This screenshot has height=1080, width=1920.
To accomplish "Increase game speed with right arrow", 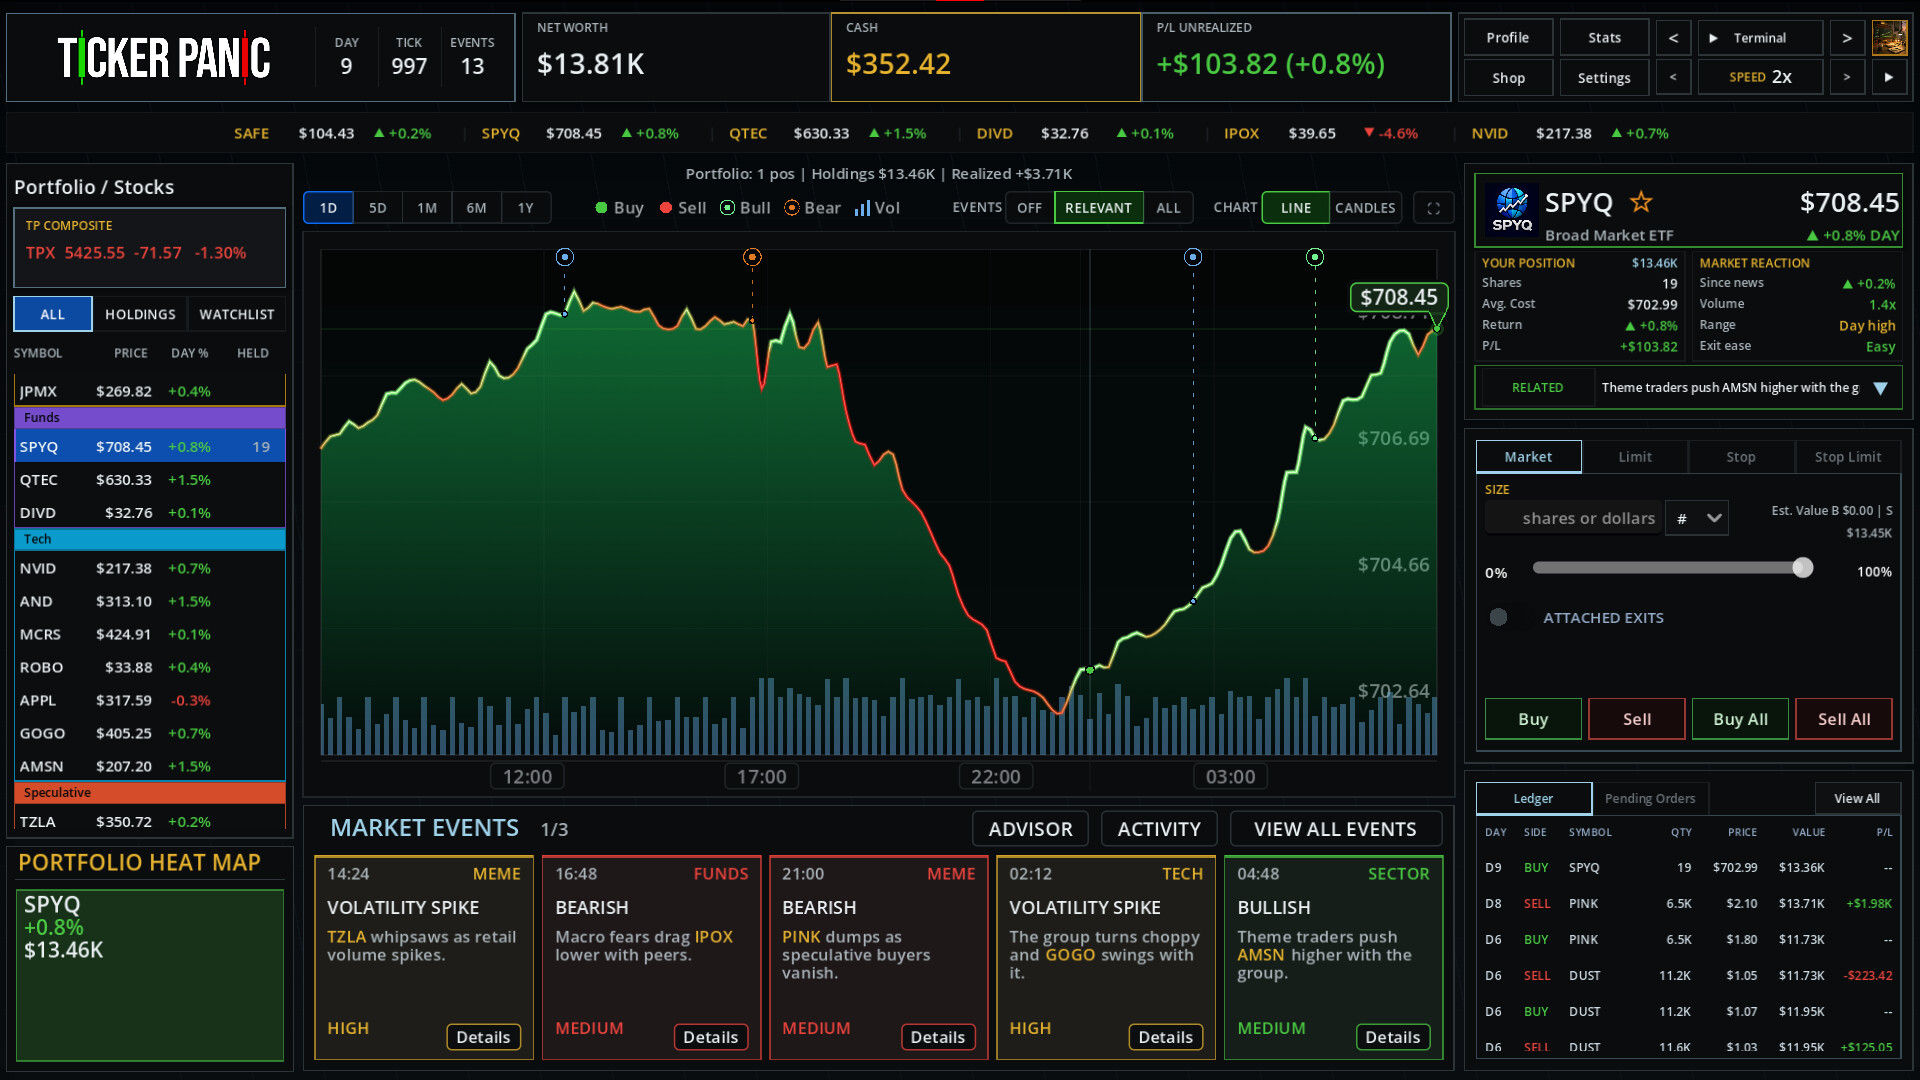I will 1846,77.
